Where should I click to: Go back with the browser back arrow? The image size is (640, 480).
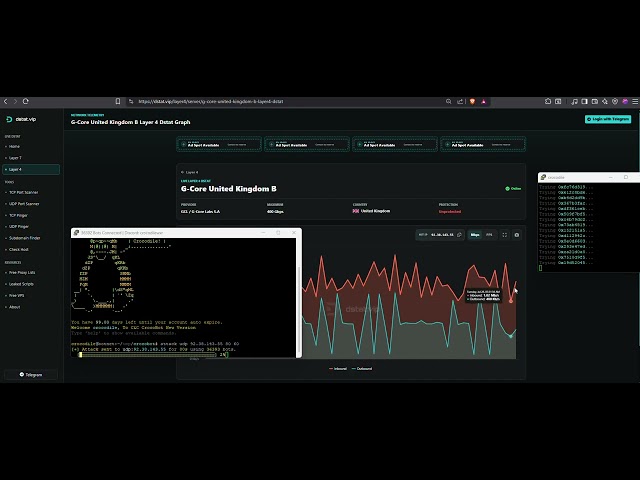(5, 101)
